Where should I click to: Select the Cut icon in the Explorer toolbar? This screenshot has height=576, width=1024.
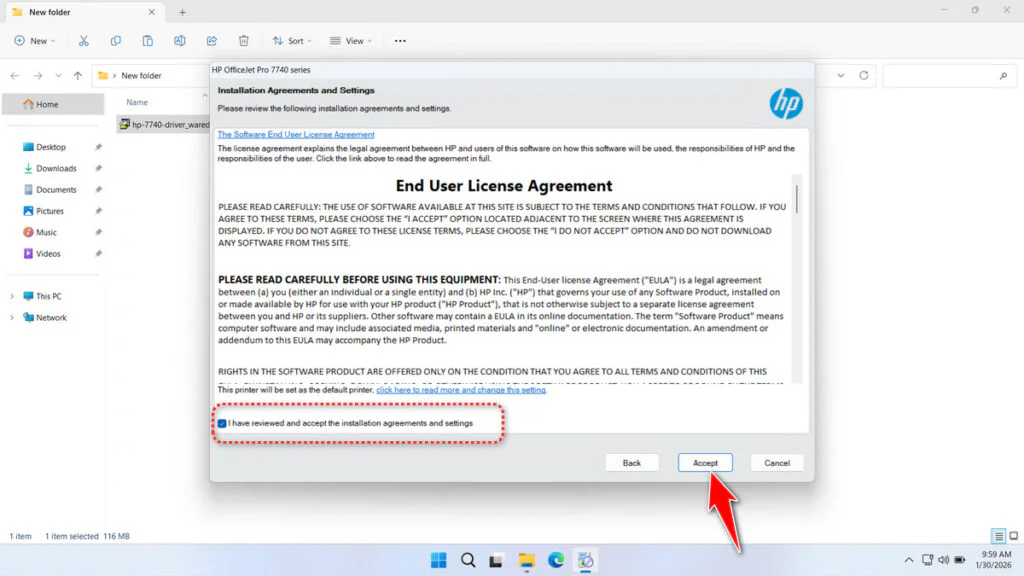point(84,40)
